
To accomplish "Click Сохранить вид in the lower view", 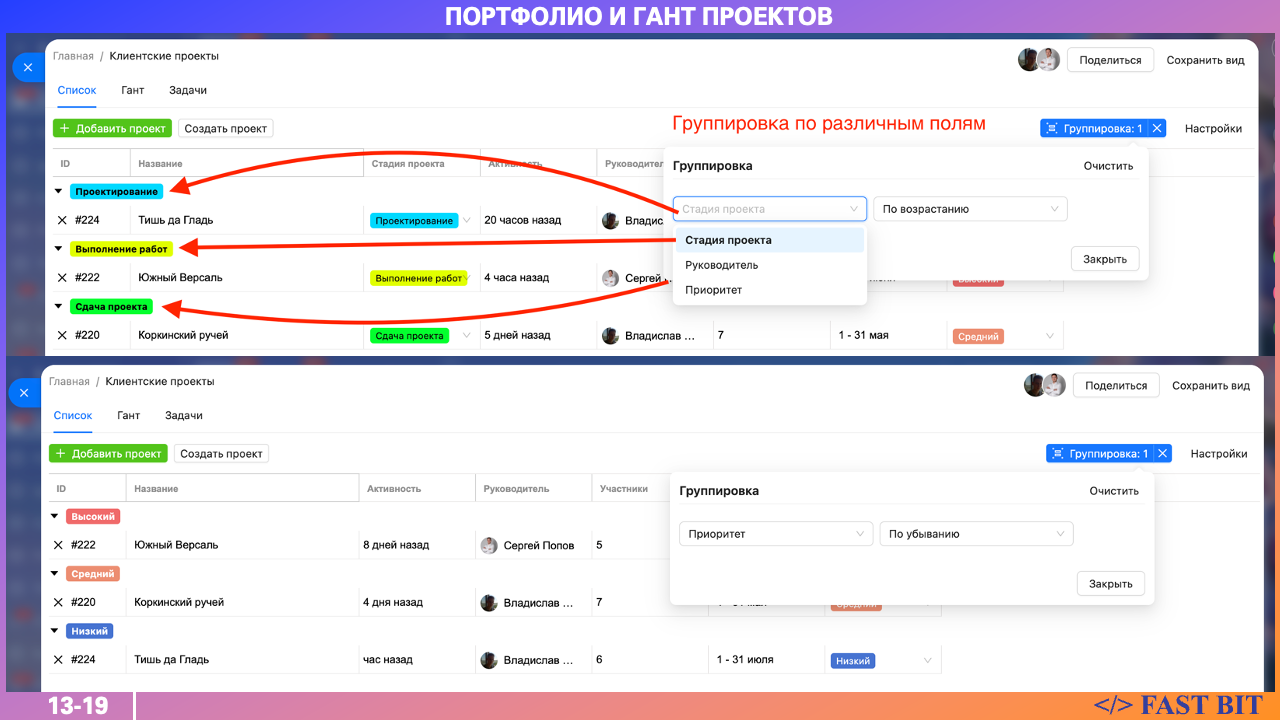I will coord(1211,385).
